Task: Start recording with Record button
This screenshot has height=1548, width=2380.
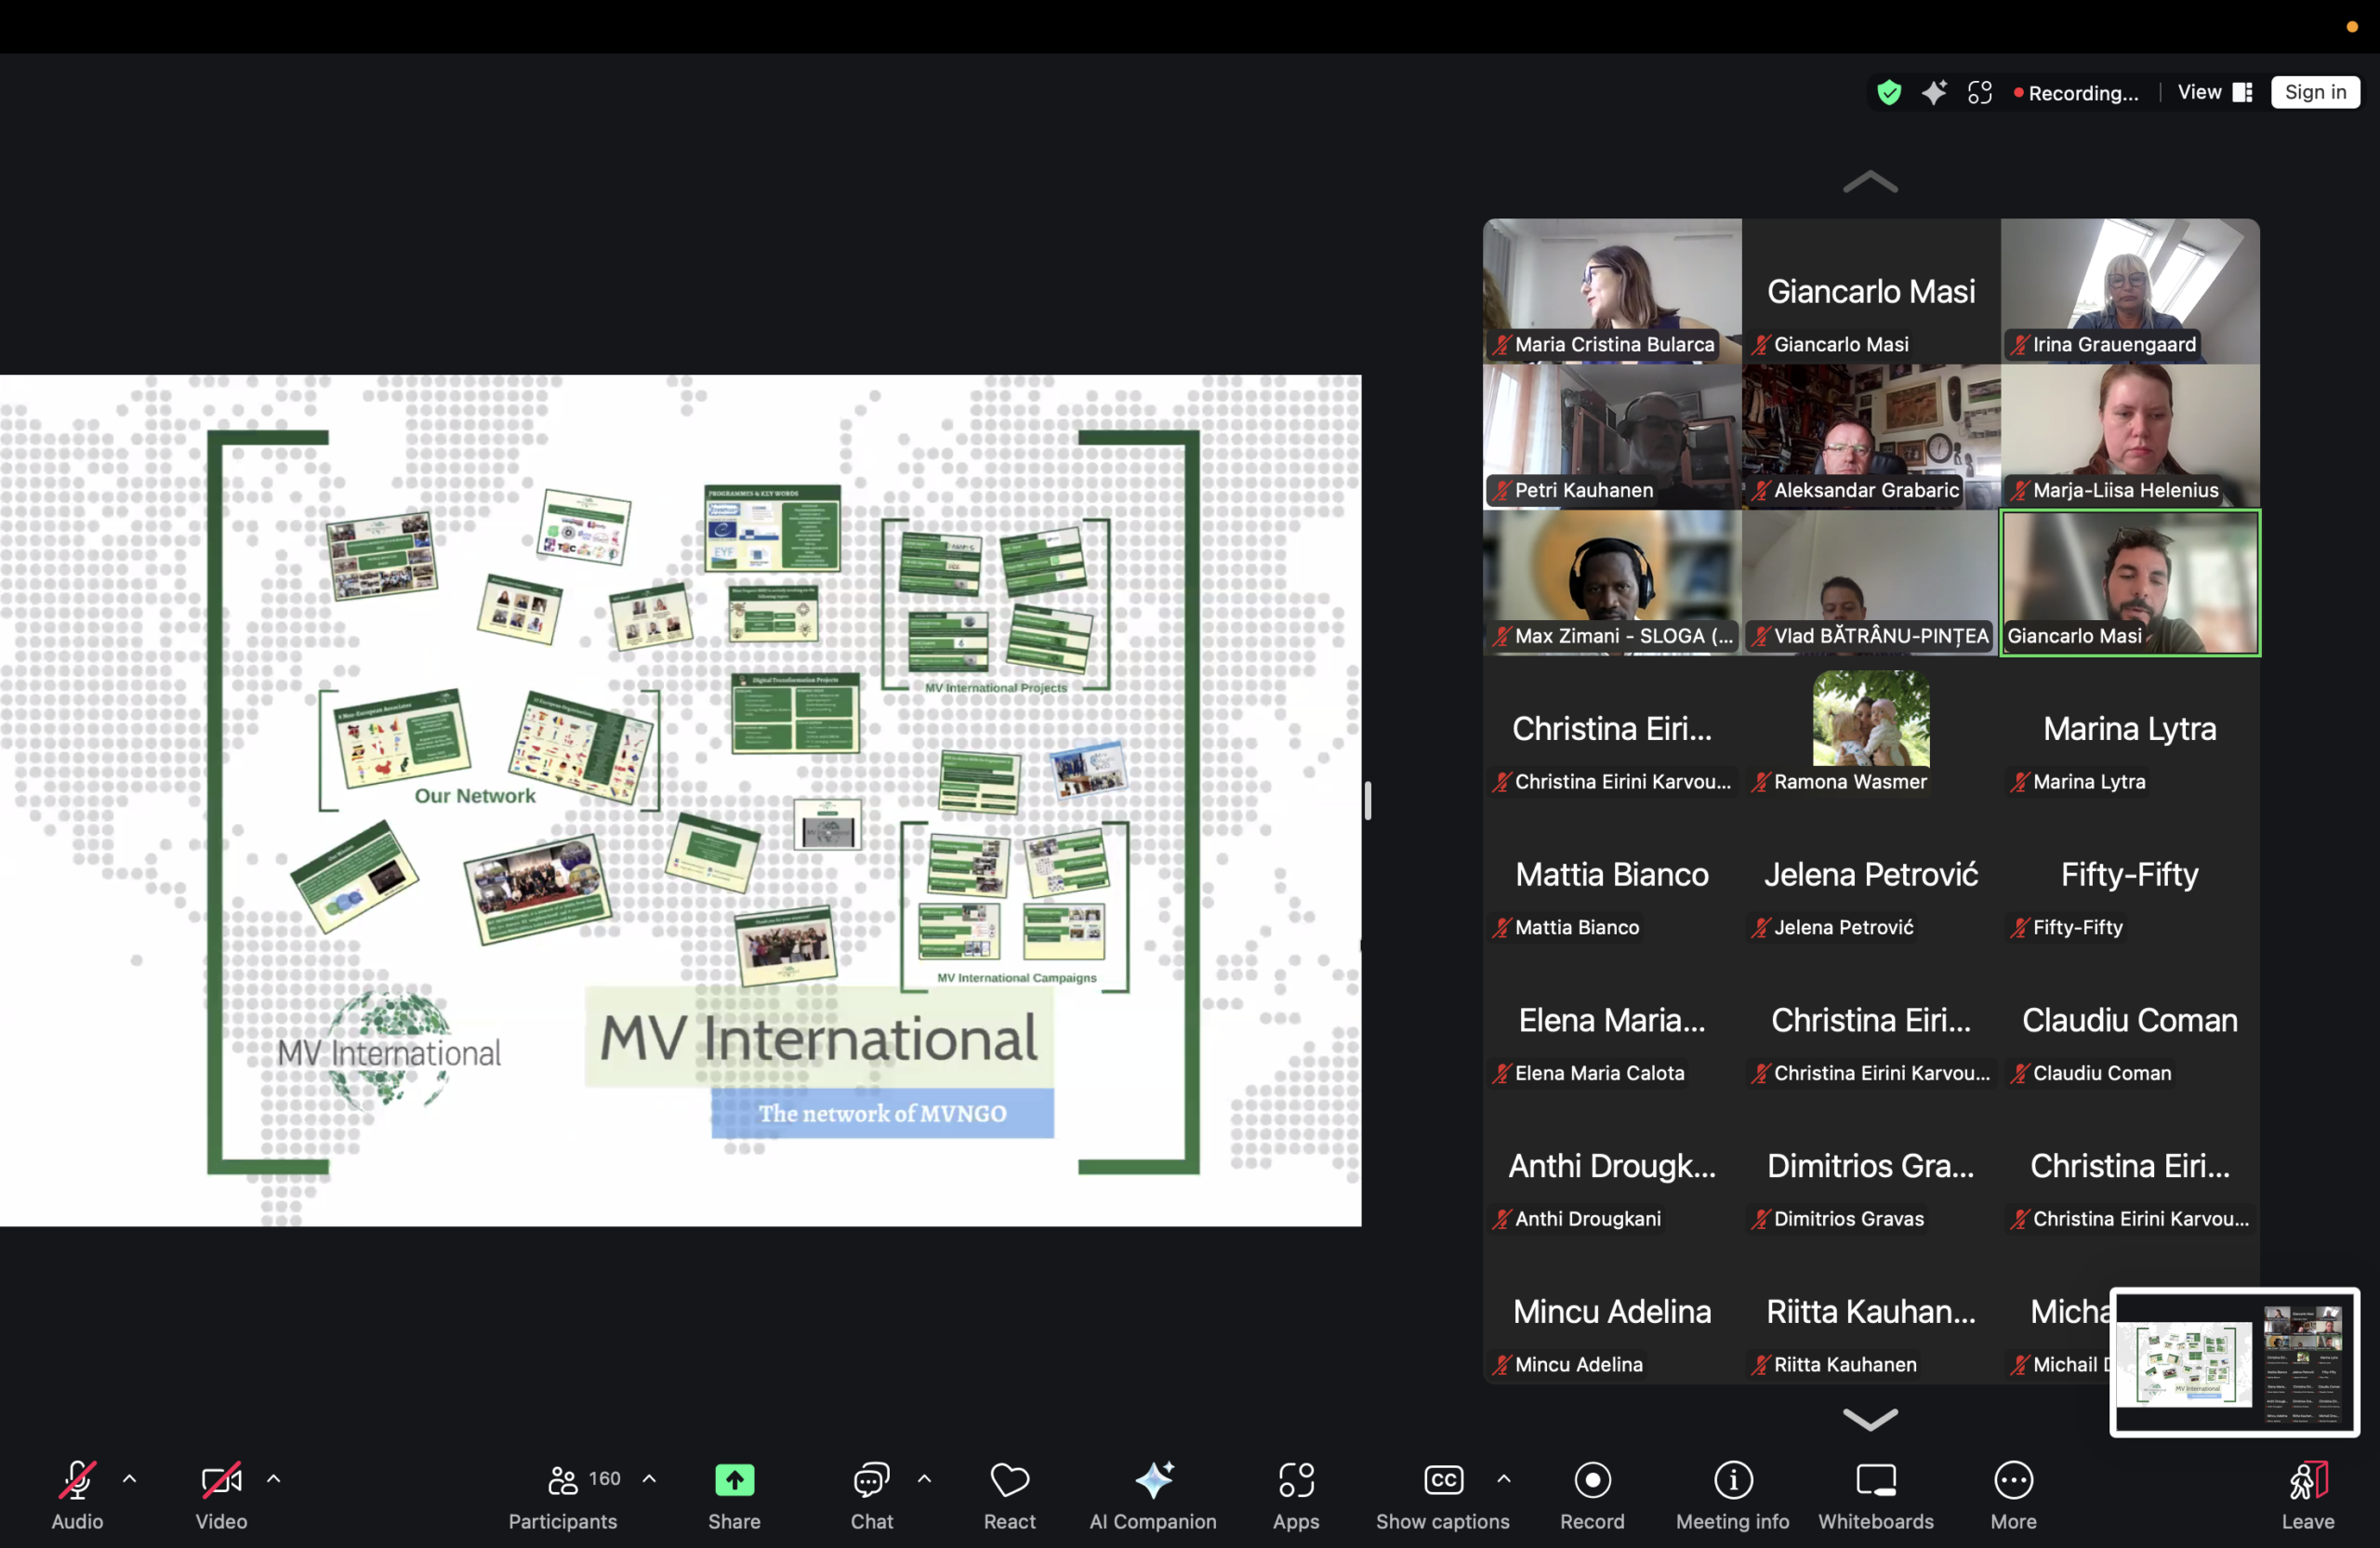Action: click(x=1592, y=1494)
